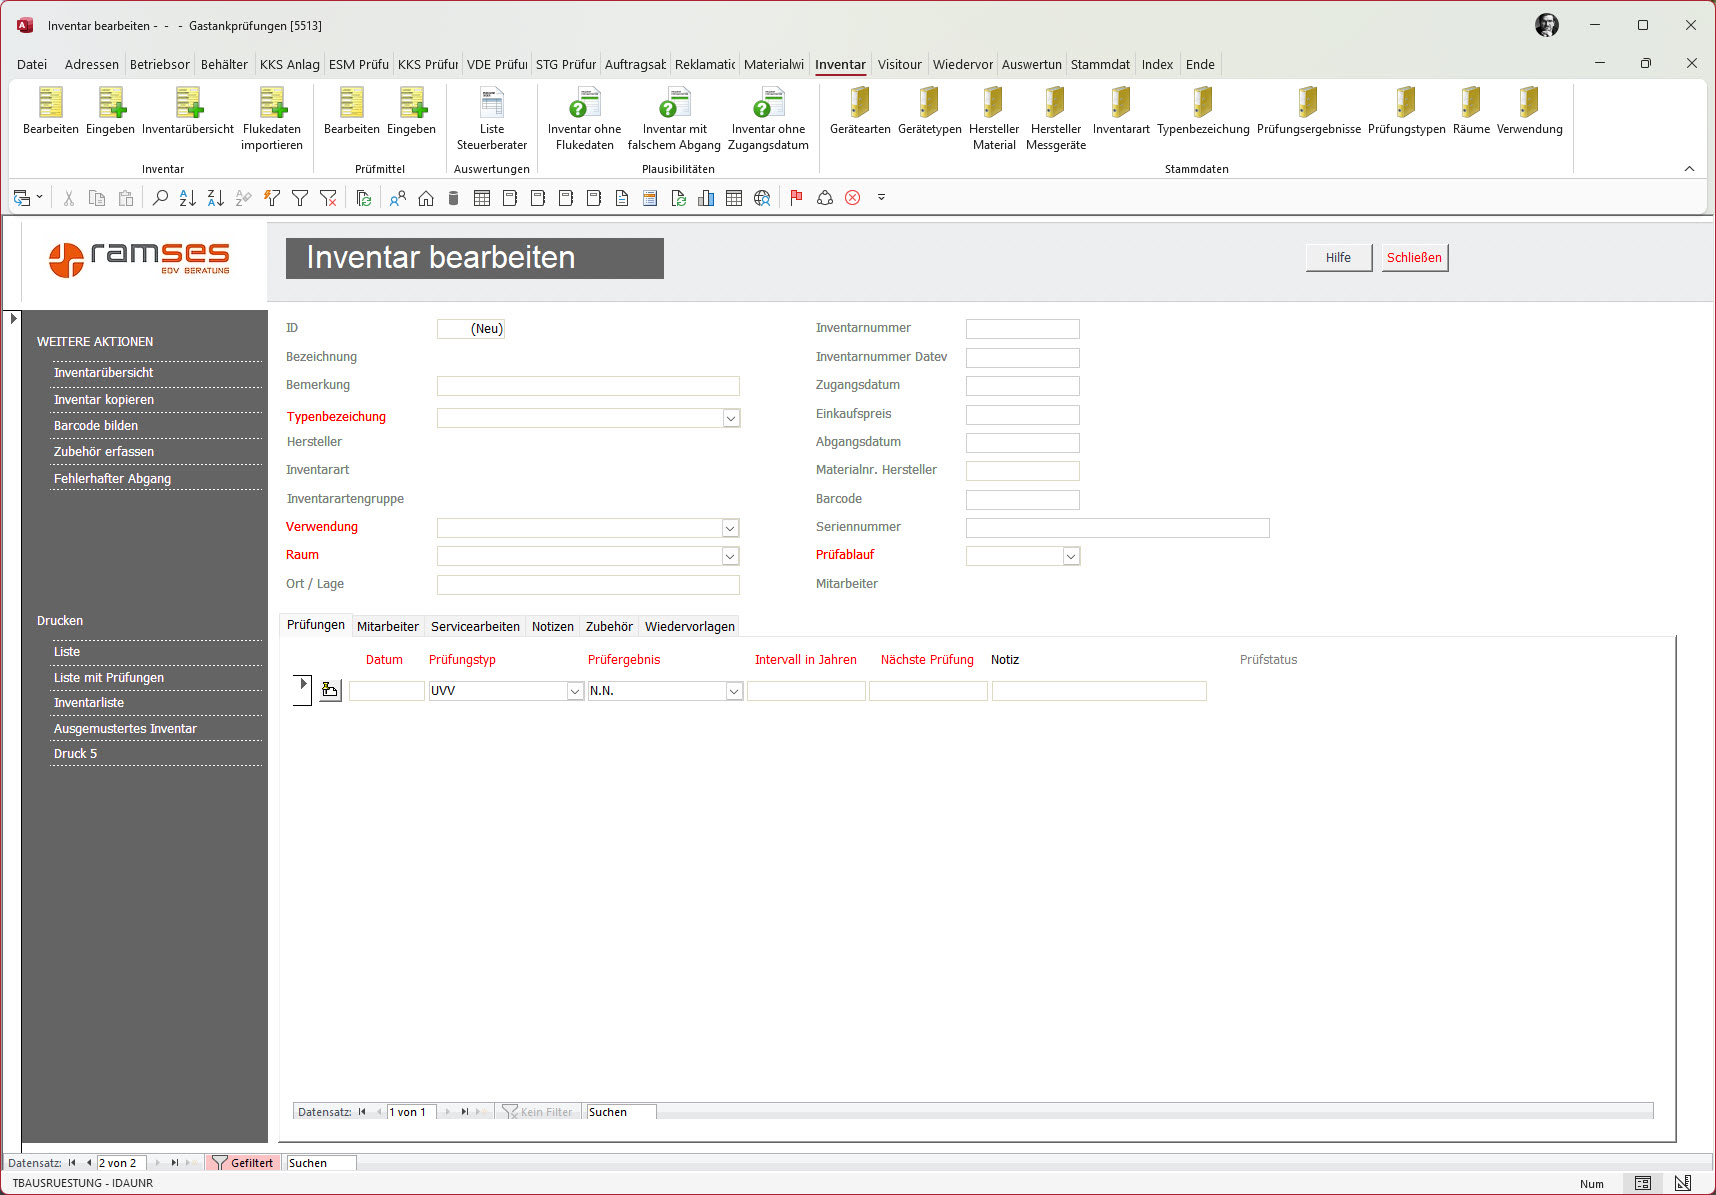1716x1195 pixels.
Task: Collapse the ribbon with chevron
Action: pyautogui.click(x=1689, y=169)
